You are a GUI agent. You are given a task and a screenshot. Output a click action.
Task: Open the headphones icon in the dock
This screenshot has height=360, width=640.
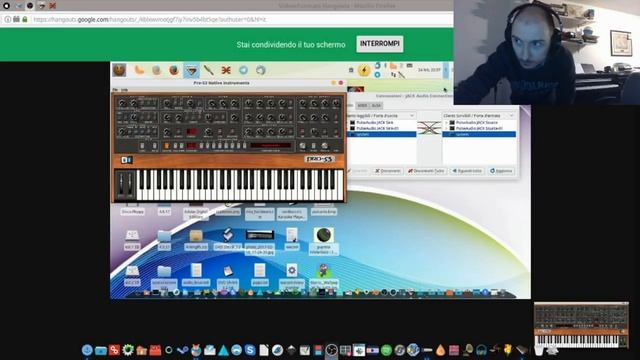pyautogui.click(x=481, y=350)
